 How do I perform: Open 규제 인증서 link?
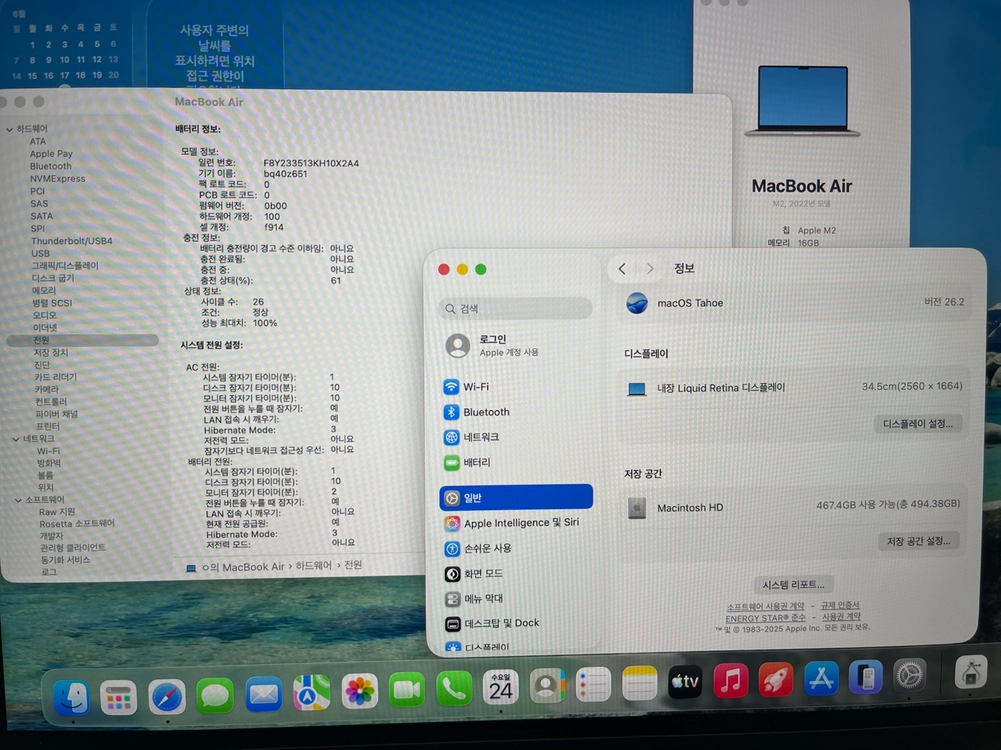tap(840, 605)
